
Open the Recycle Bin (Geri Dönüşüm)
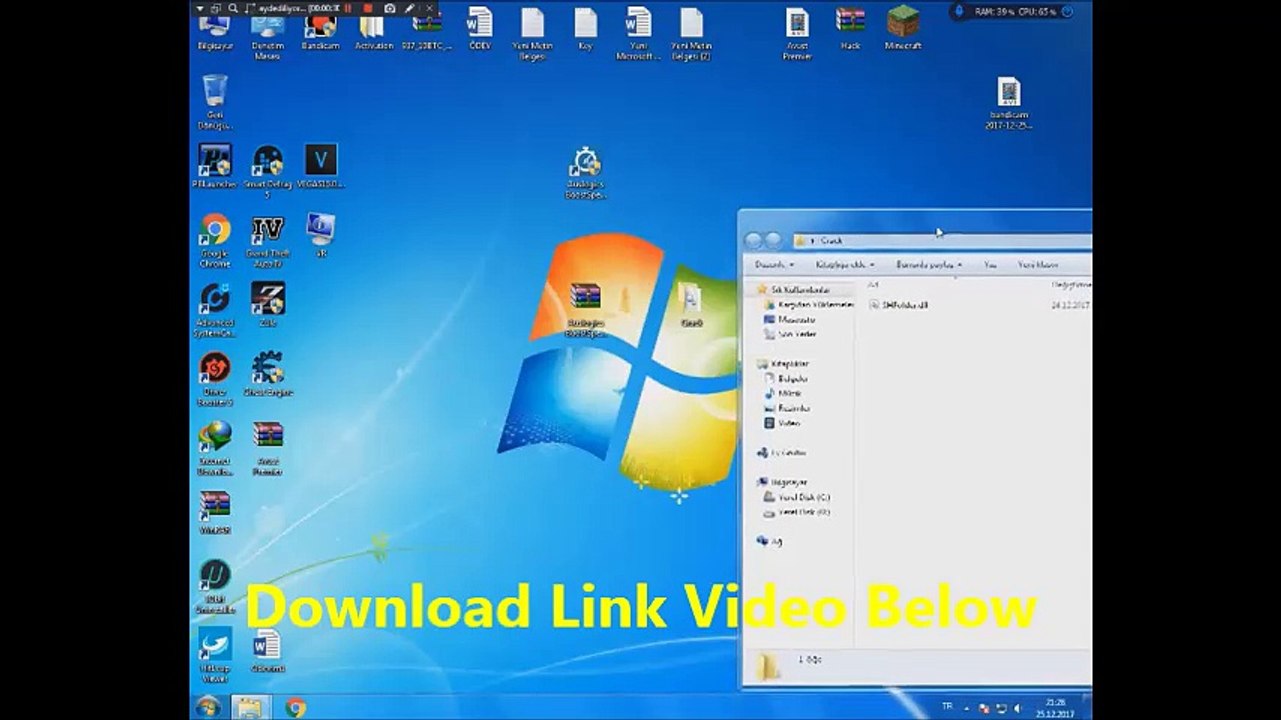(214, 102)
